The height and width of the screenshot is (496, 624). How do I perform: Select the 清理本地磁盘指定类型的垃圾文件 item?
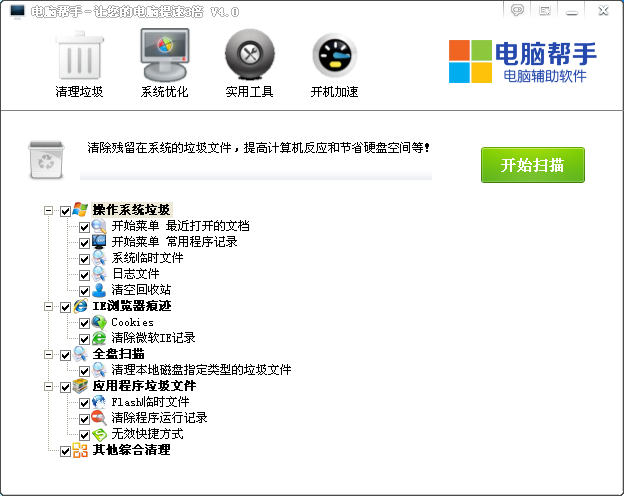pos(201,370)
